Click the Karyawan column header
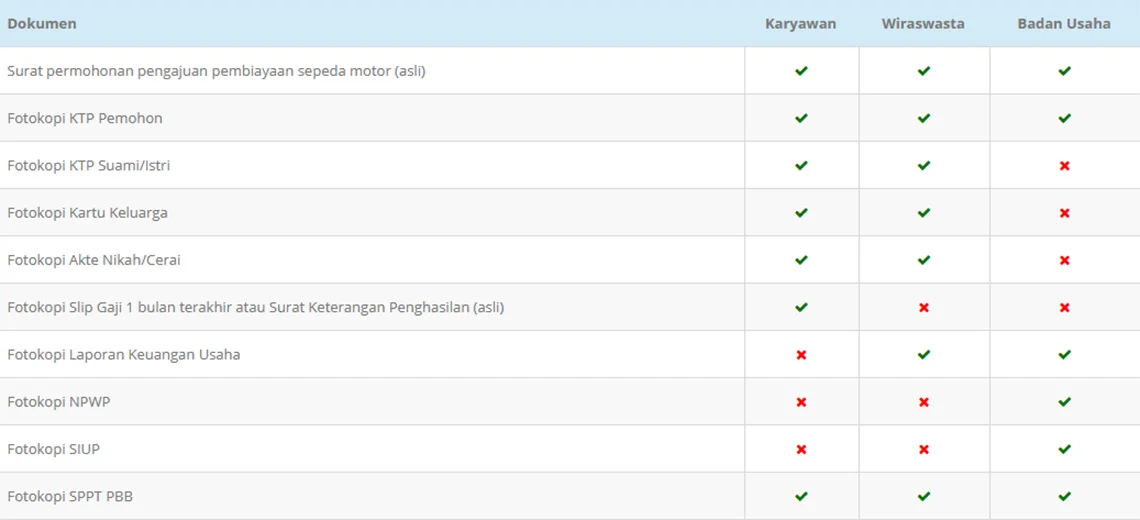The width and height of the screenshot is (1140, 520). click(x=800, y=24)
